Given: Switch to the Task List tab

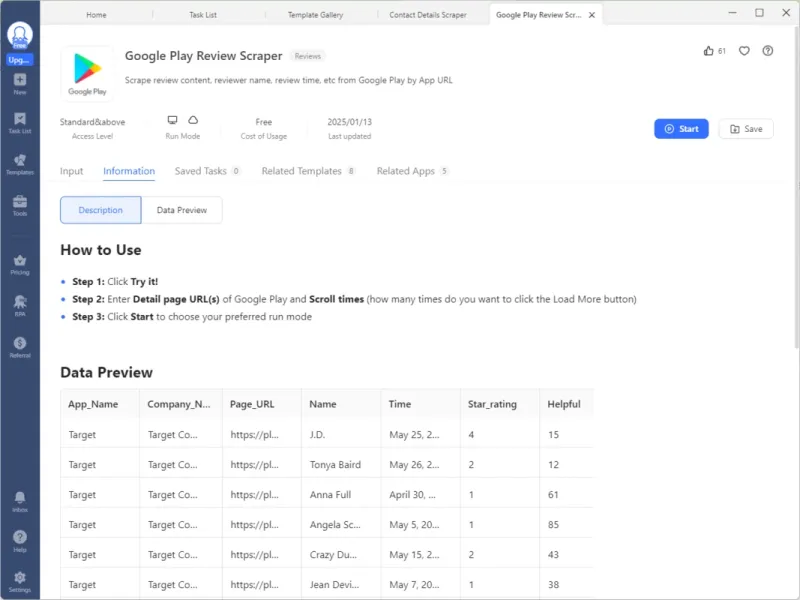Looking at the screenshot, I should point(203,15).
